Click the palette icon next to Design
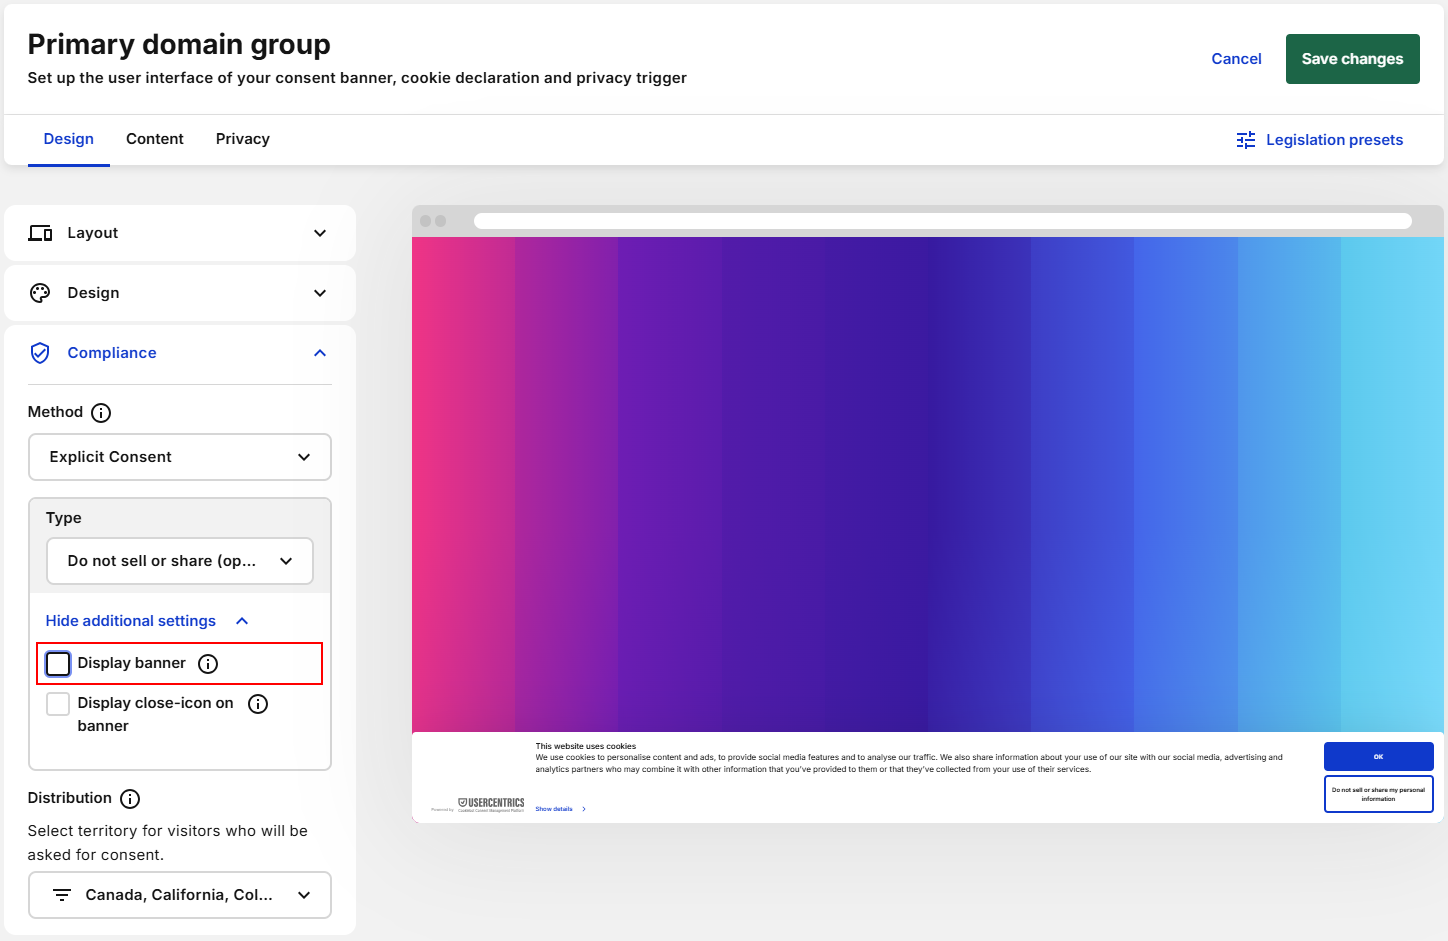 point(40,292)
